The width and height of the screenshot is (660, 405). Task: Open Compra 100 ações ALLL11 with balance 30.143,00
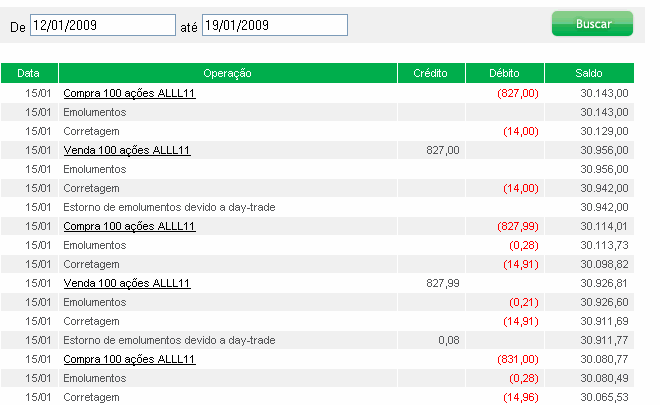pyautogui.click(x=129, y=93)
